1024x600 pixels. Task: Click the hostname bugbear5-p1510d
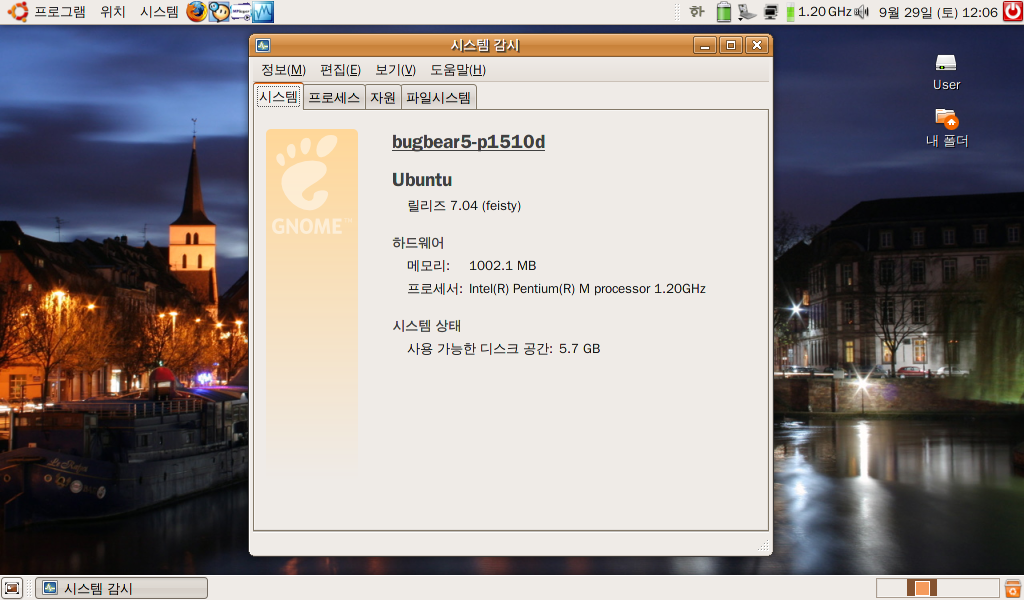pyautogui.click(x=468, y=142)
